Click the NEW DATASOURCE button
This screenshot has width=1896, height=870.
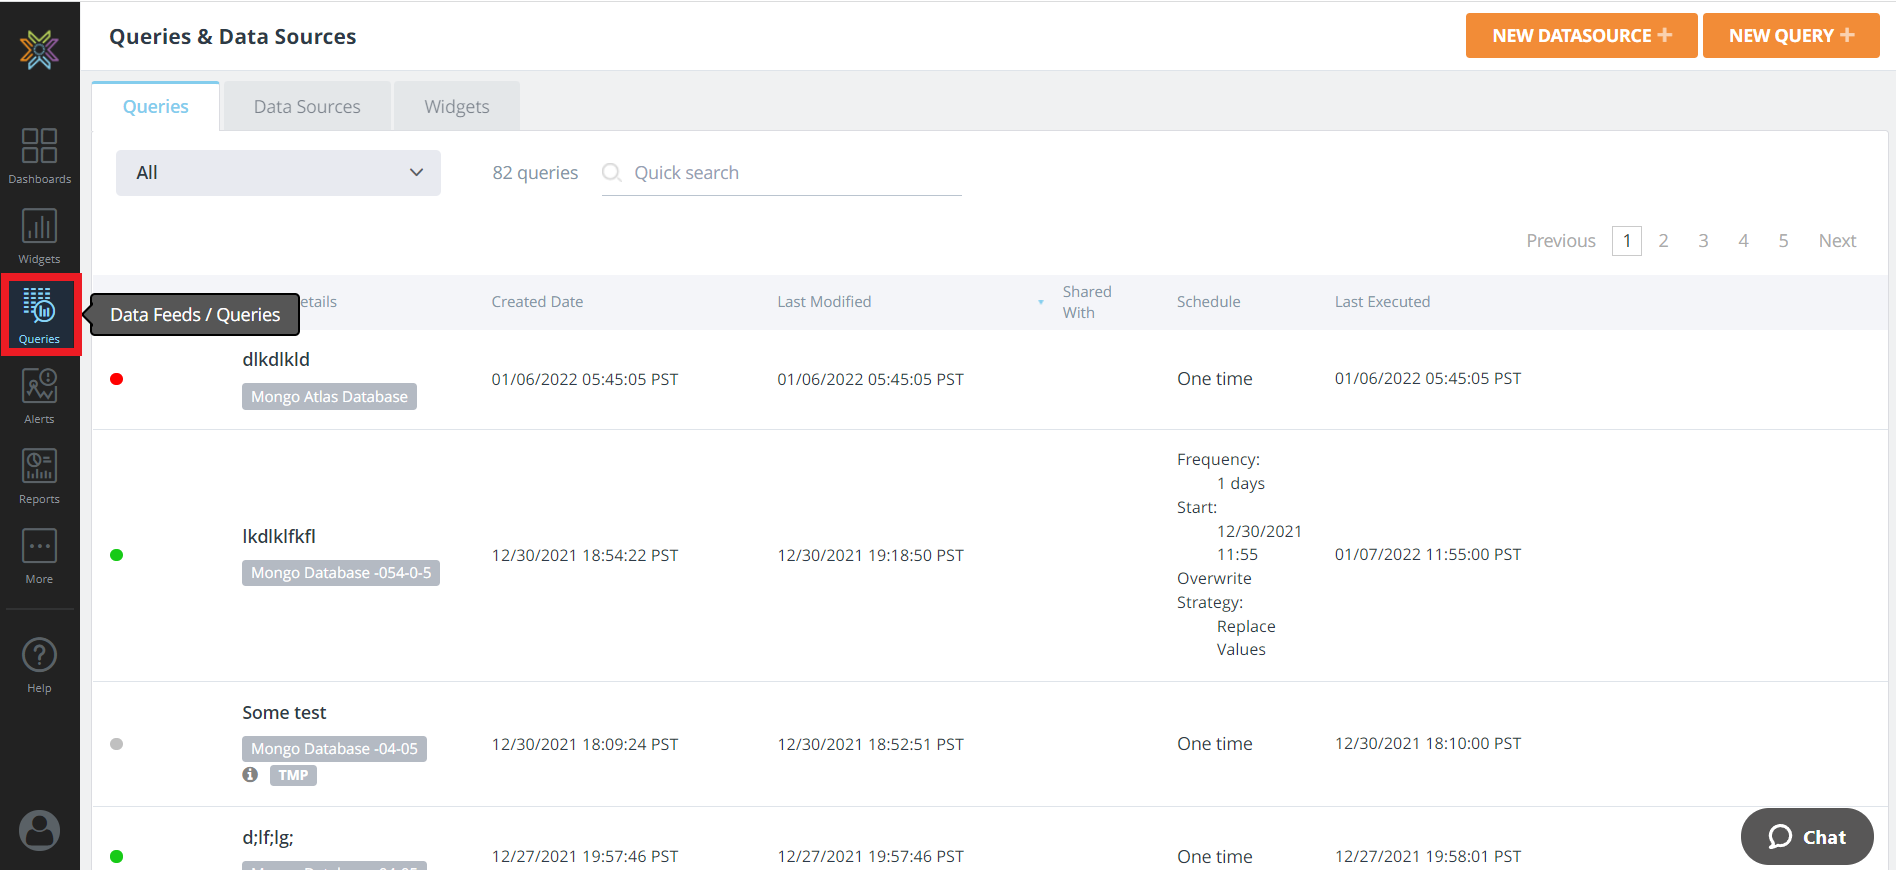click(1580, 36)
